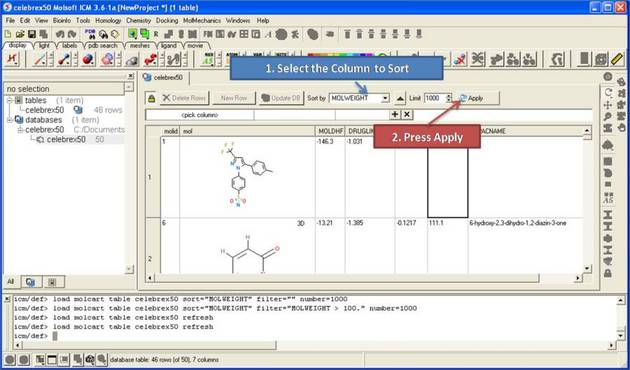Open the Sort by MOLWEIGHT dropdown
The width and height of the screenshot is (630, 370).
(x=359, y=98)
